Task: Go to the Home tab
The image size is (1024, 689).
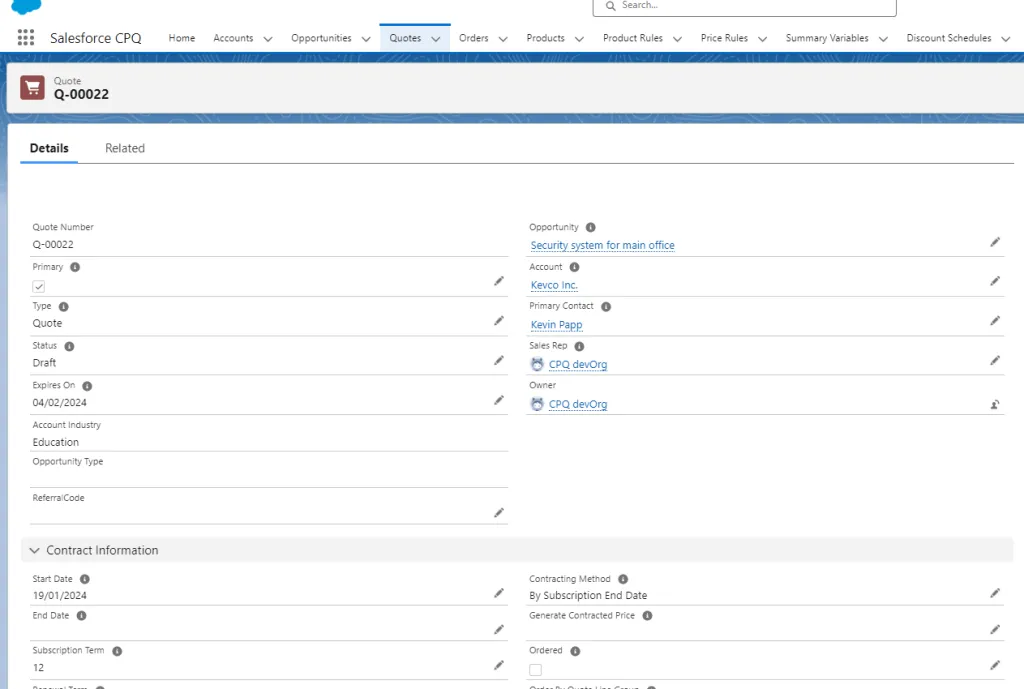Action: coord(182,38)
